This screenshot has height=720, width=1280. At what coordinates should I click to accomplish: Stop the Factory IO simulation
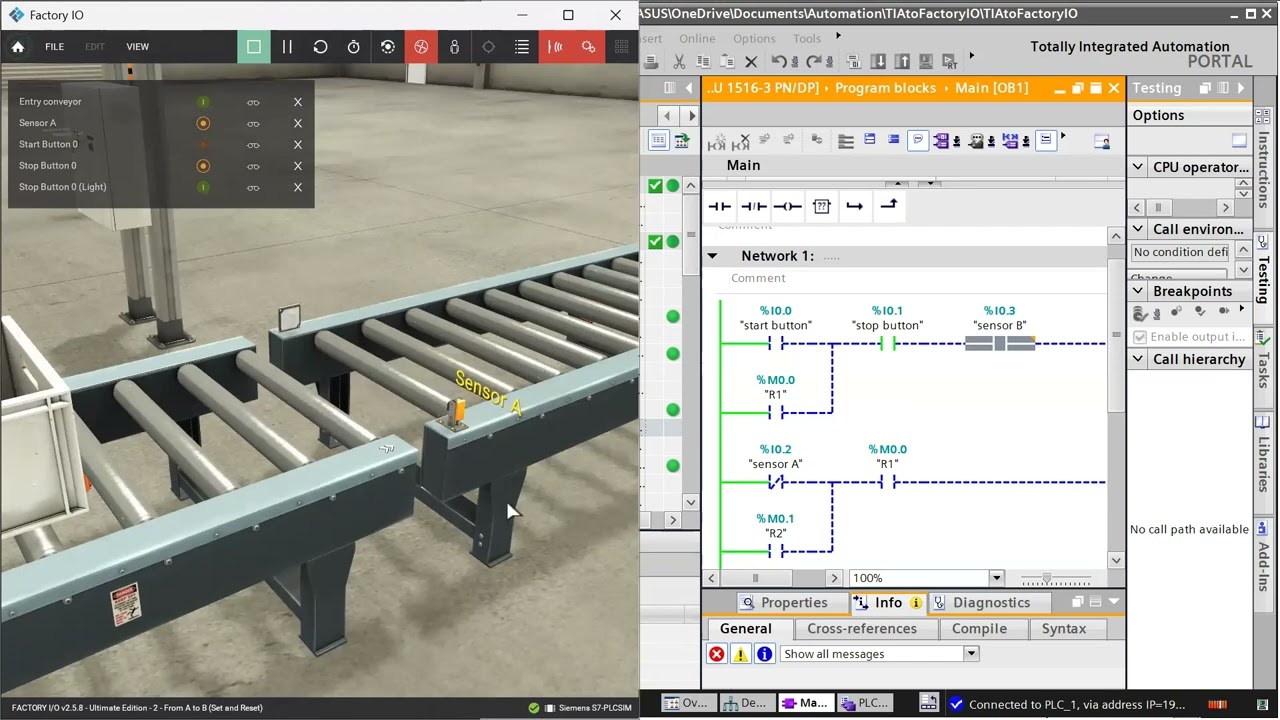tap(254, 47)
